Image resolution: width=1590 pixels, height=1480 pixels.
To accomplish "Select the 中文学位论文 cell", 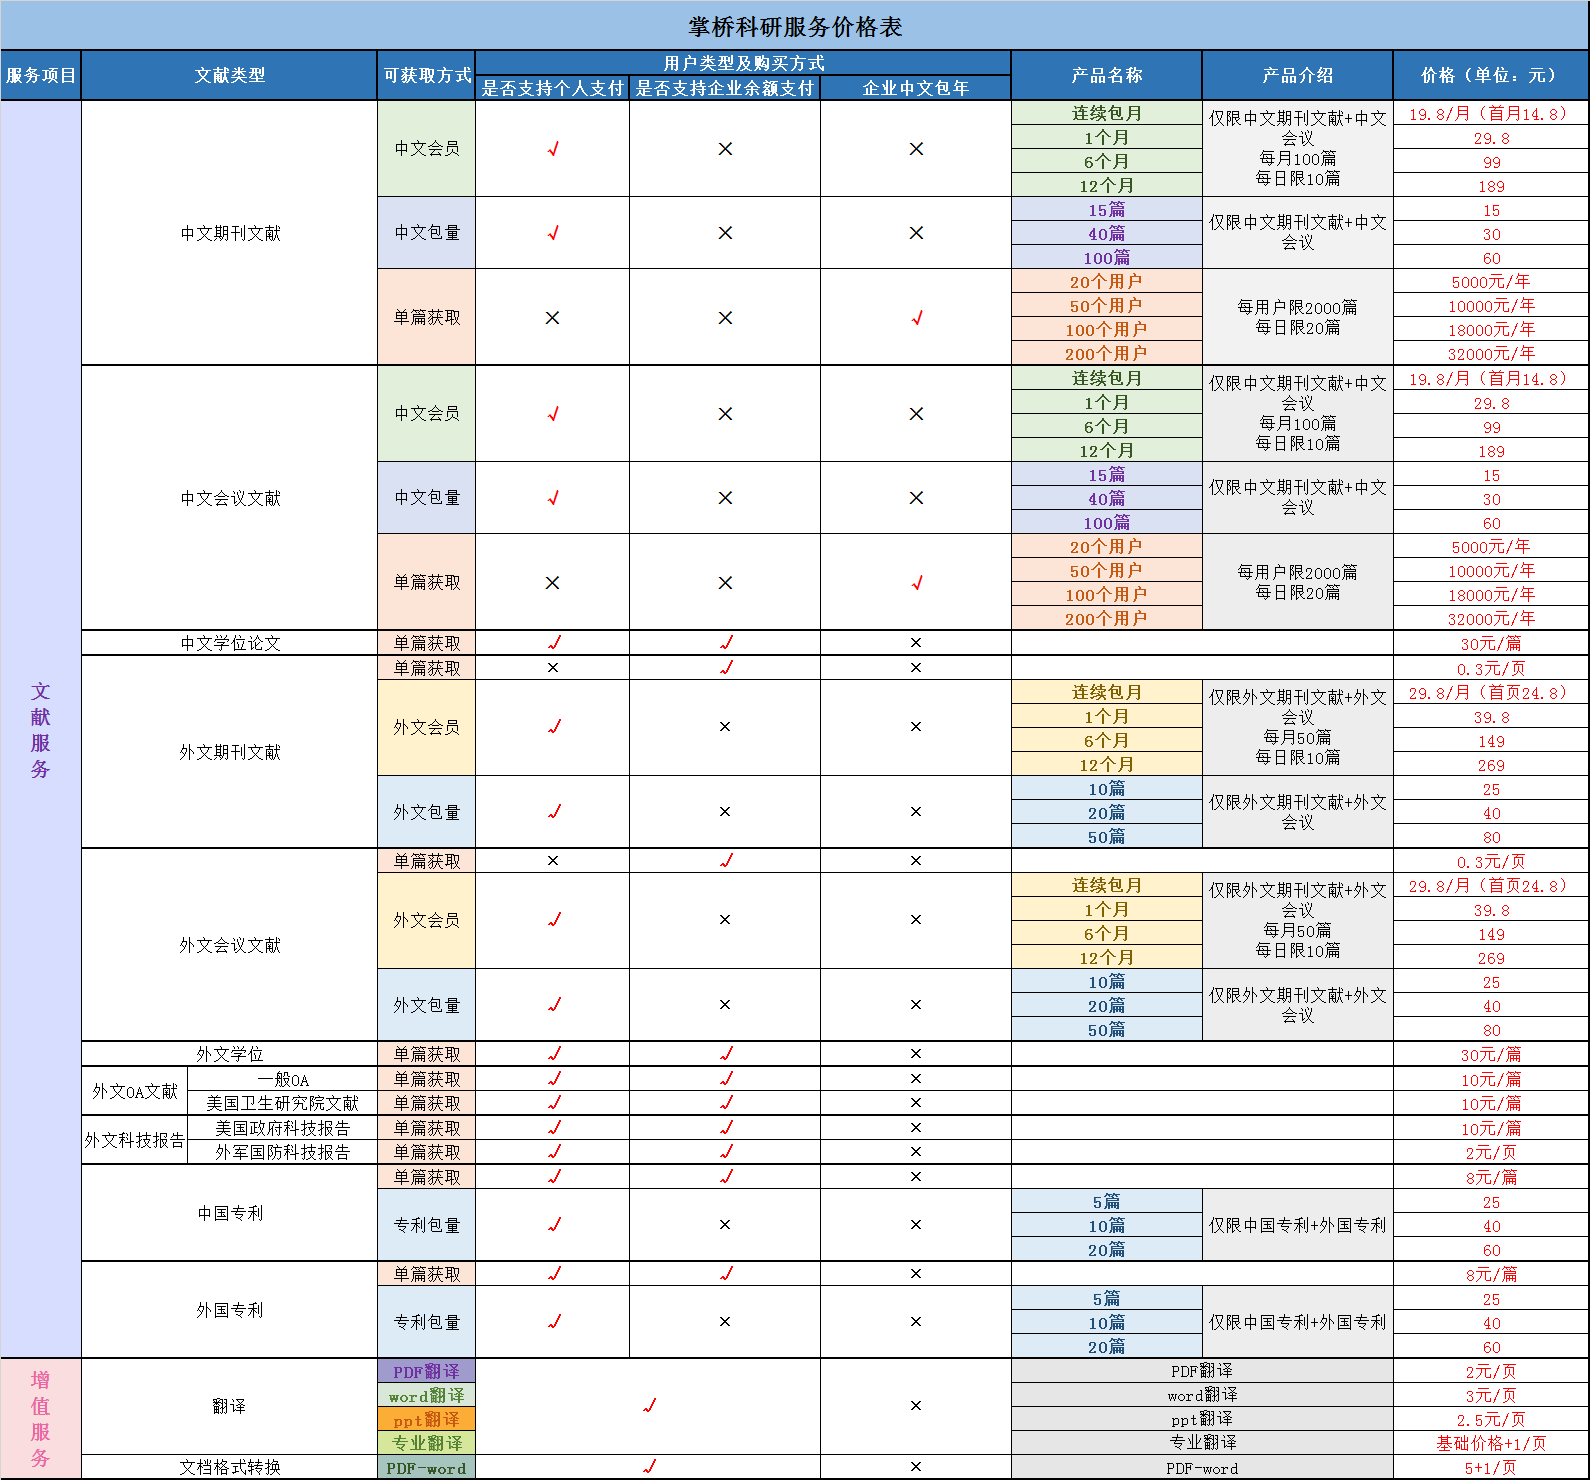I will click(x=229, y=643).
